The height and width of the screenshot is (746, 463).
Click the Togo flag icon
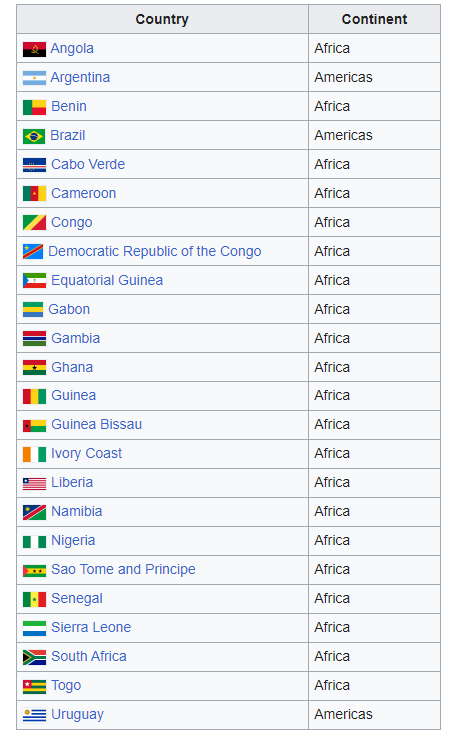coord(34,687)
